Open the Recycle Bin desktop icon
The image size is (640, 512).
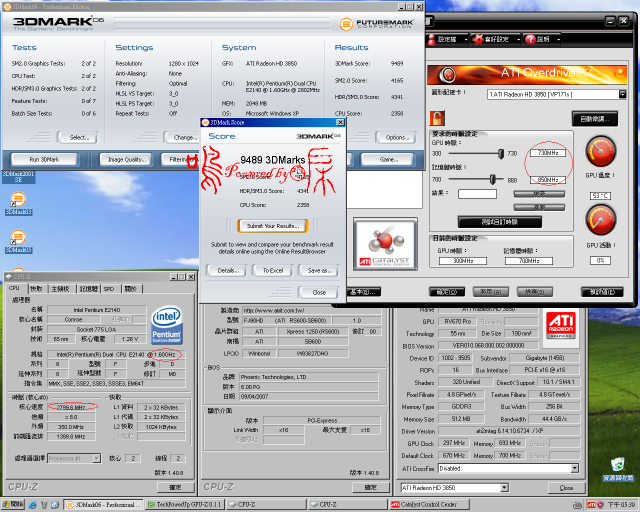pos(618,468)
